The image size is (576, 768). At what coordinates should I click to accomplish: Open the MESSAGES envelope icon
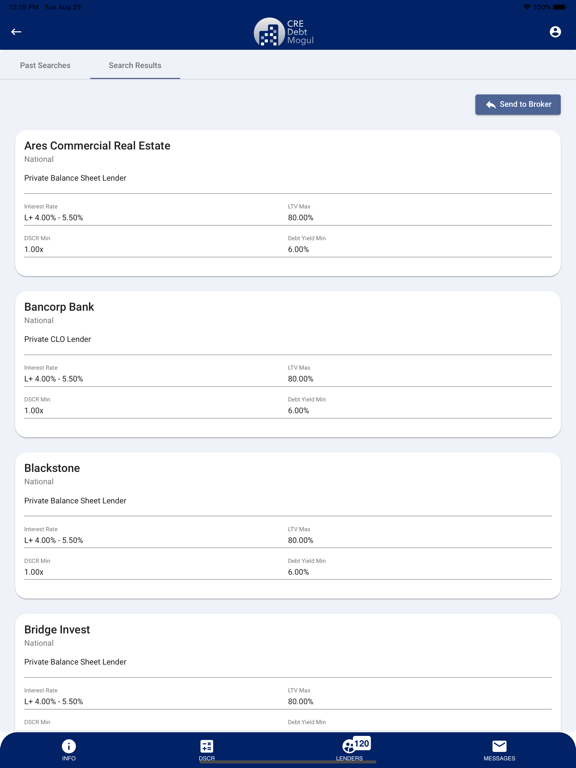499,749
